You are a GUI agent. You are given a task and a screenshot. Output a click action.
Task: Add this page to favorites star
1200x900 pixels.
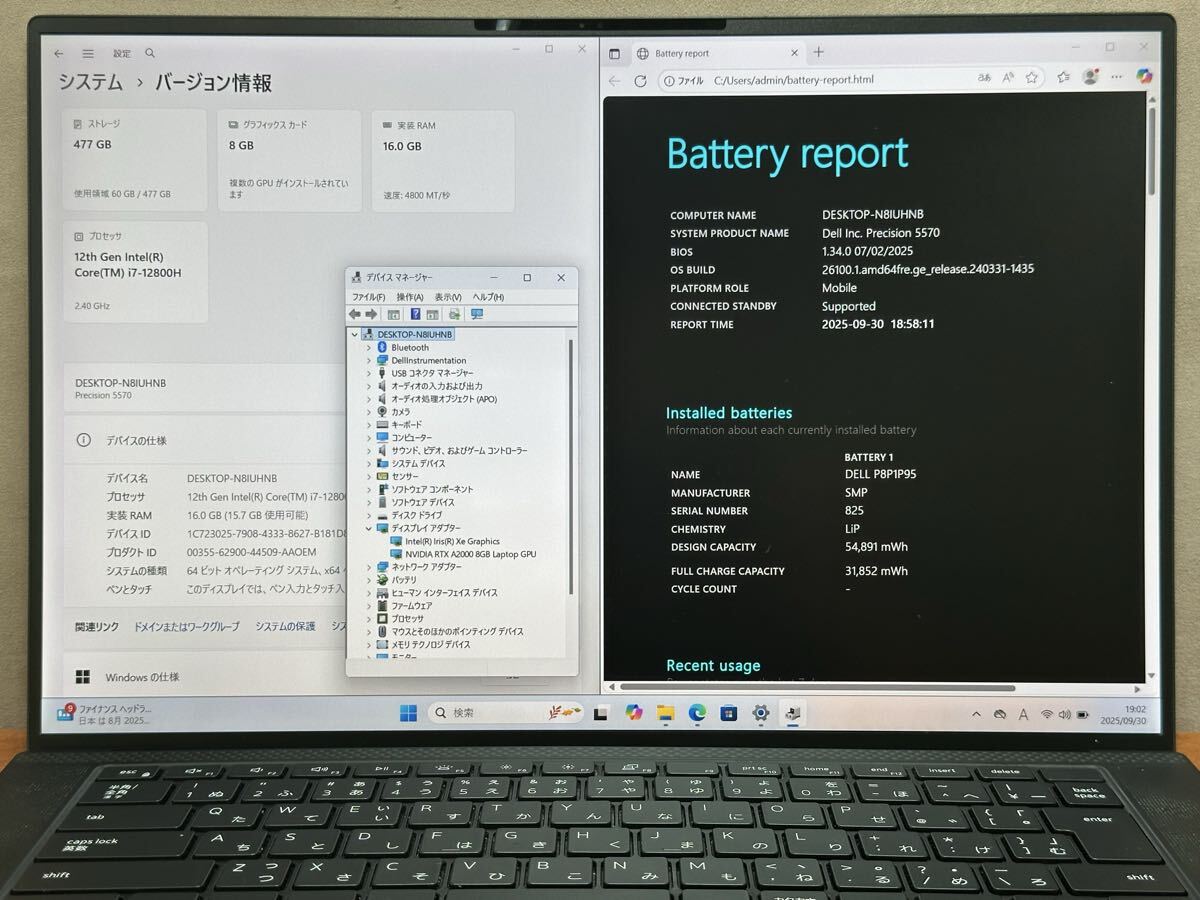click(x=1032, y=78)
